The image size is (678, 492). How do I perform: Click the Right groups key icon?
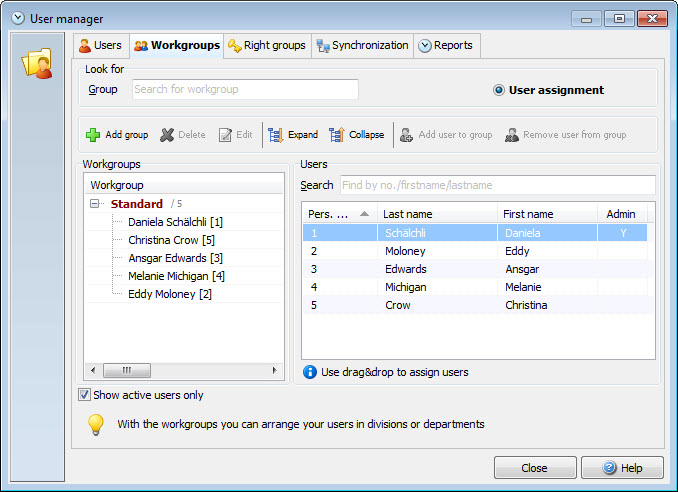click(x=234, y=46)
